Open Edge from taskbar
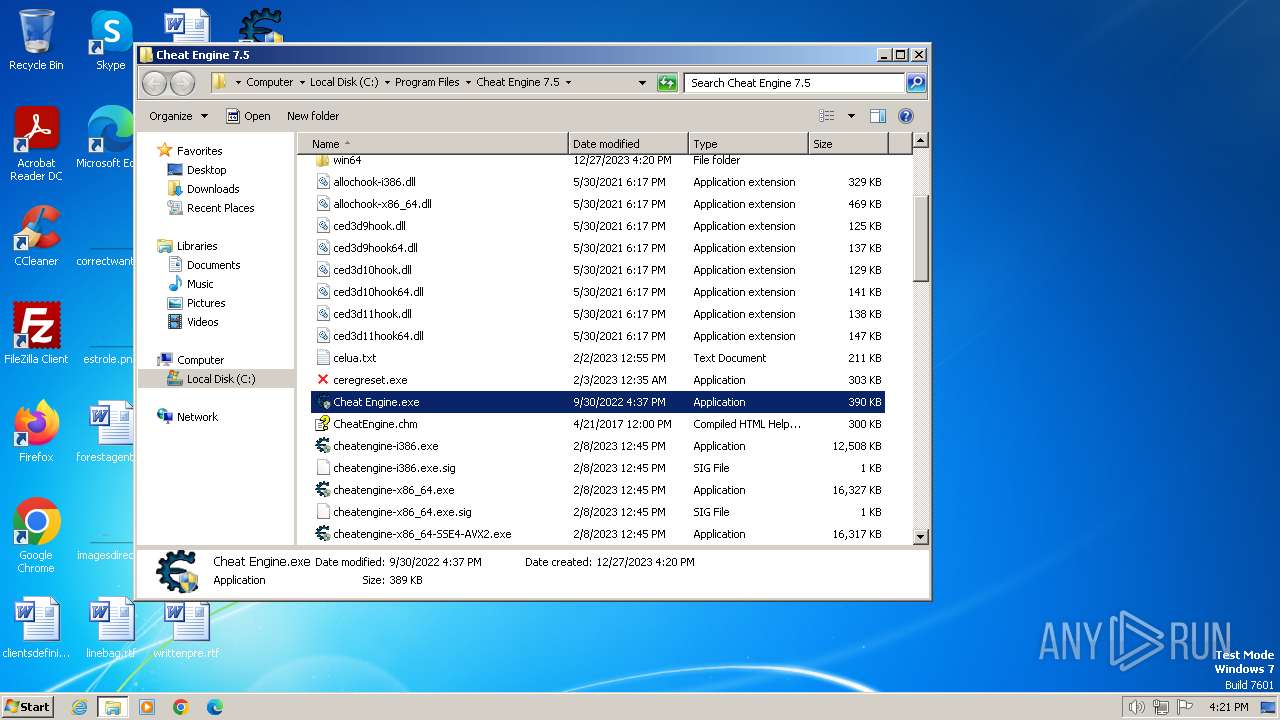The image size is (1280, 720). pyautogui.click(x=214, y=707)
